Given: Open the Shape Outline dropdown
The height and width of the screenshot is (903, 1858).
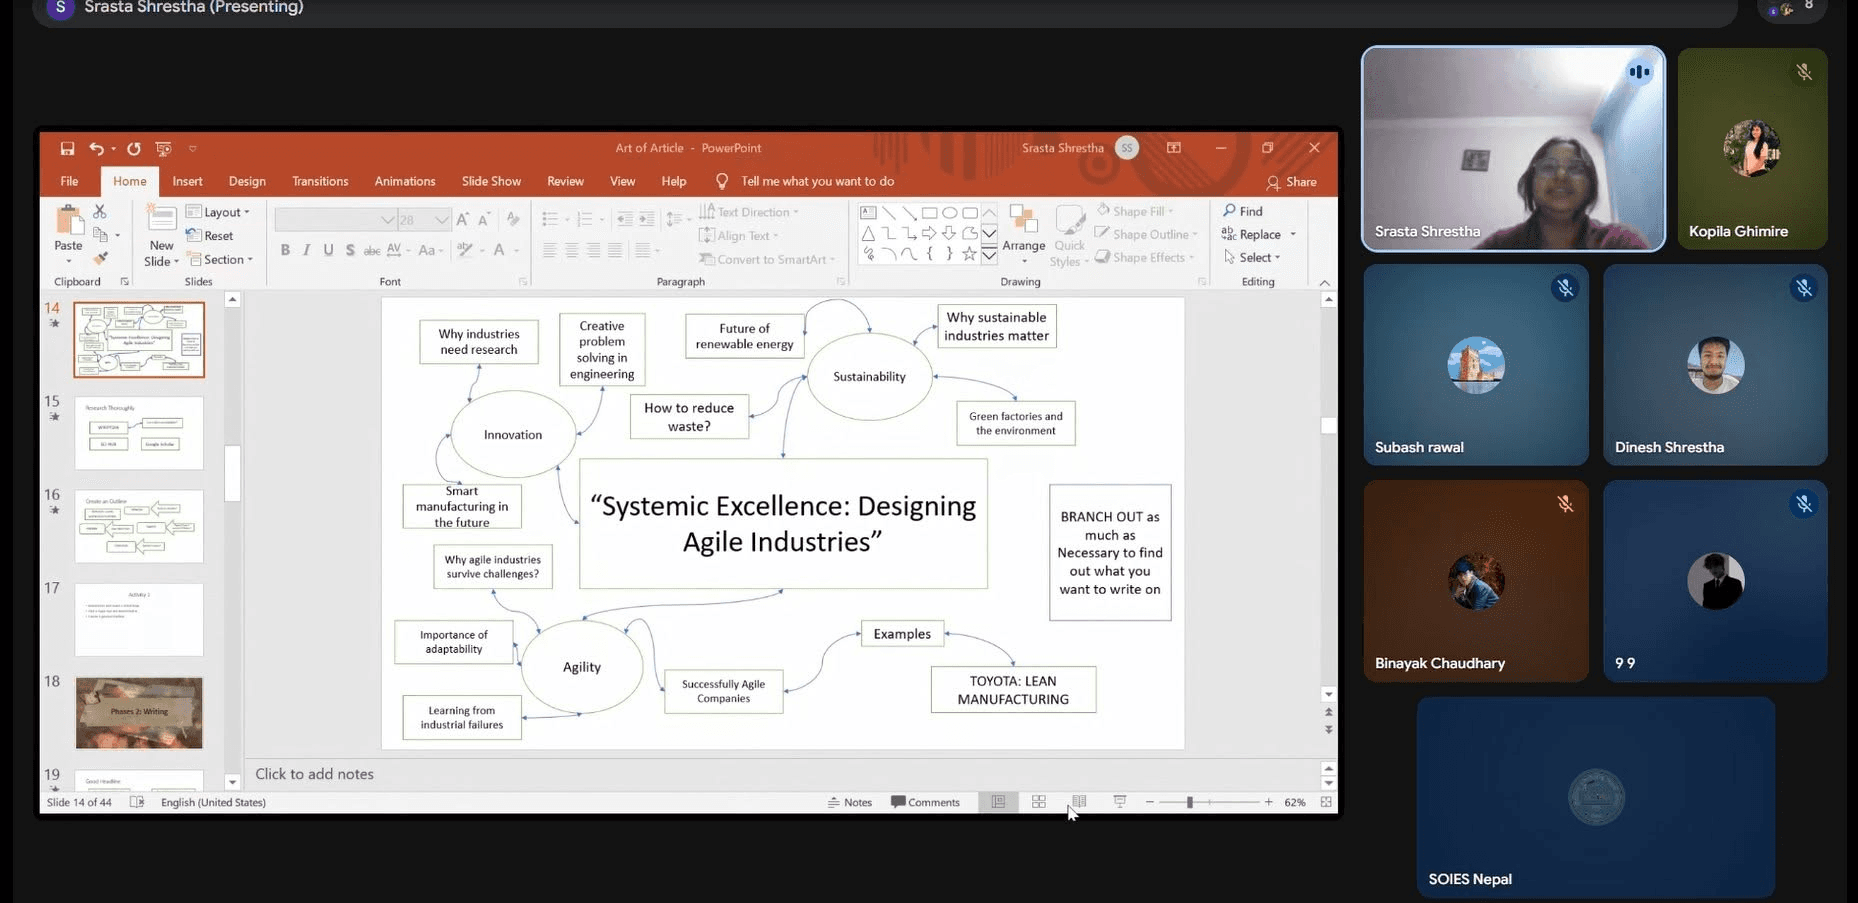Looking at the screenshot, I should [x=1146, y=234].
